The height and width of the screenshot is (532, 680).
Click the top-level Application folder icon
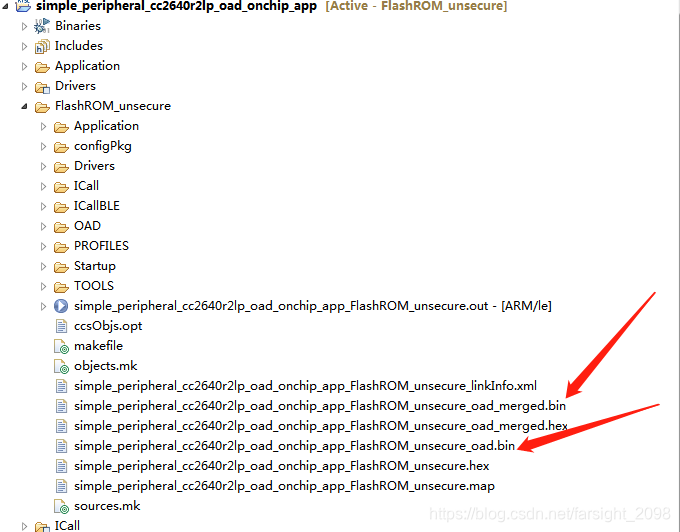point(42,67)
